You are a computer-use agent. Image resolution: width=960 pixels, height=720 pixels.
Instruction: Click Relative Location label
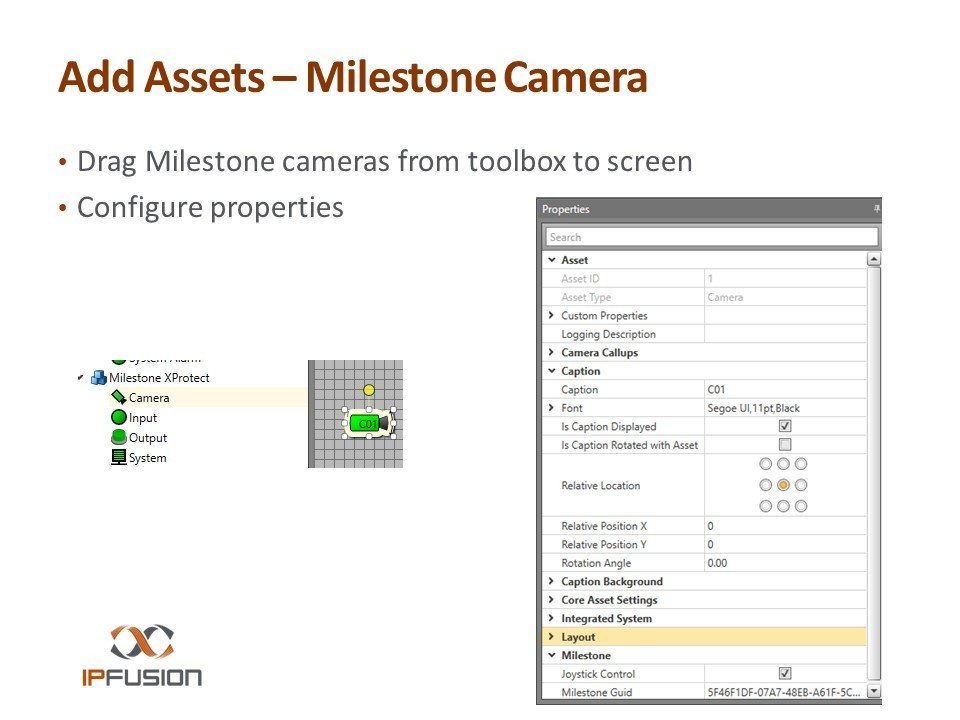(601, 486)
